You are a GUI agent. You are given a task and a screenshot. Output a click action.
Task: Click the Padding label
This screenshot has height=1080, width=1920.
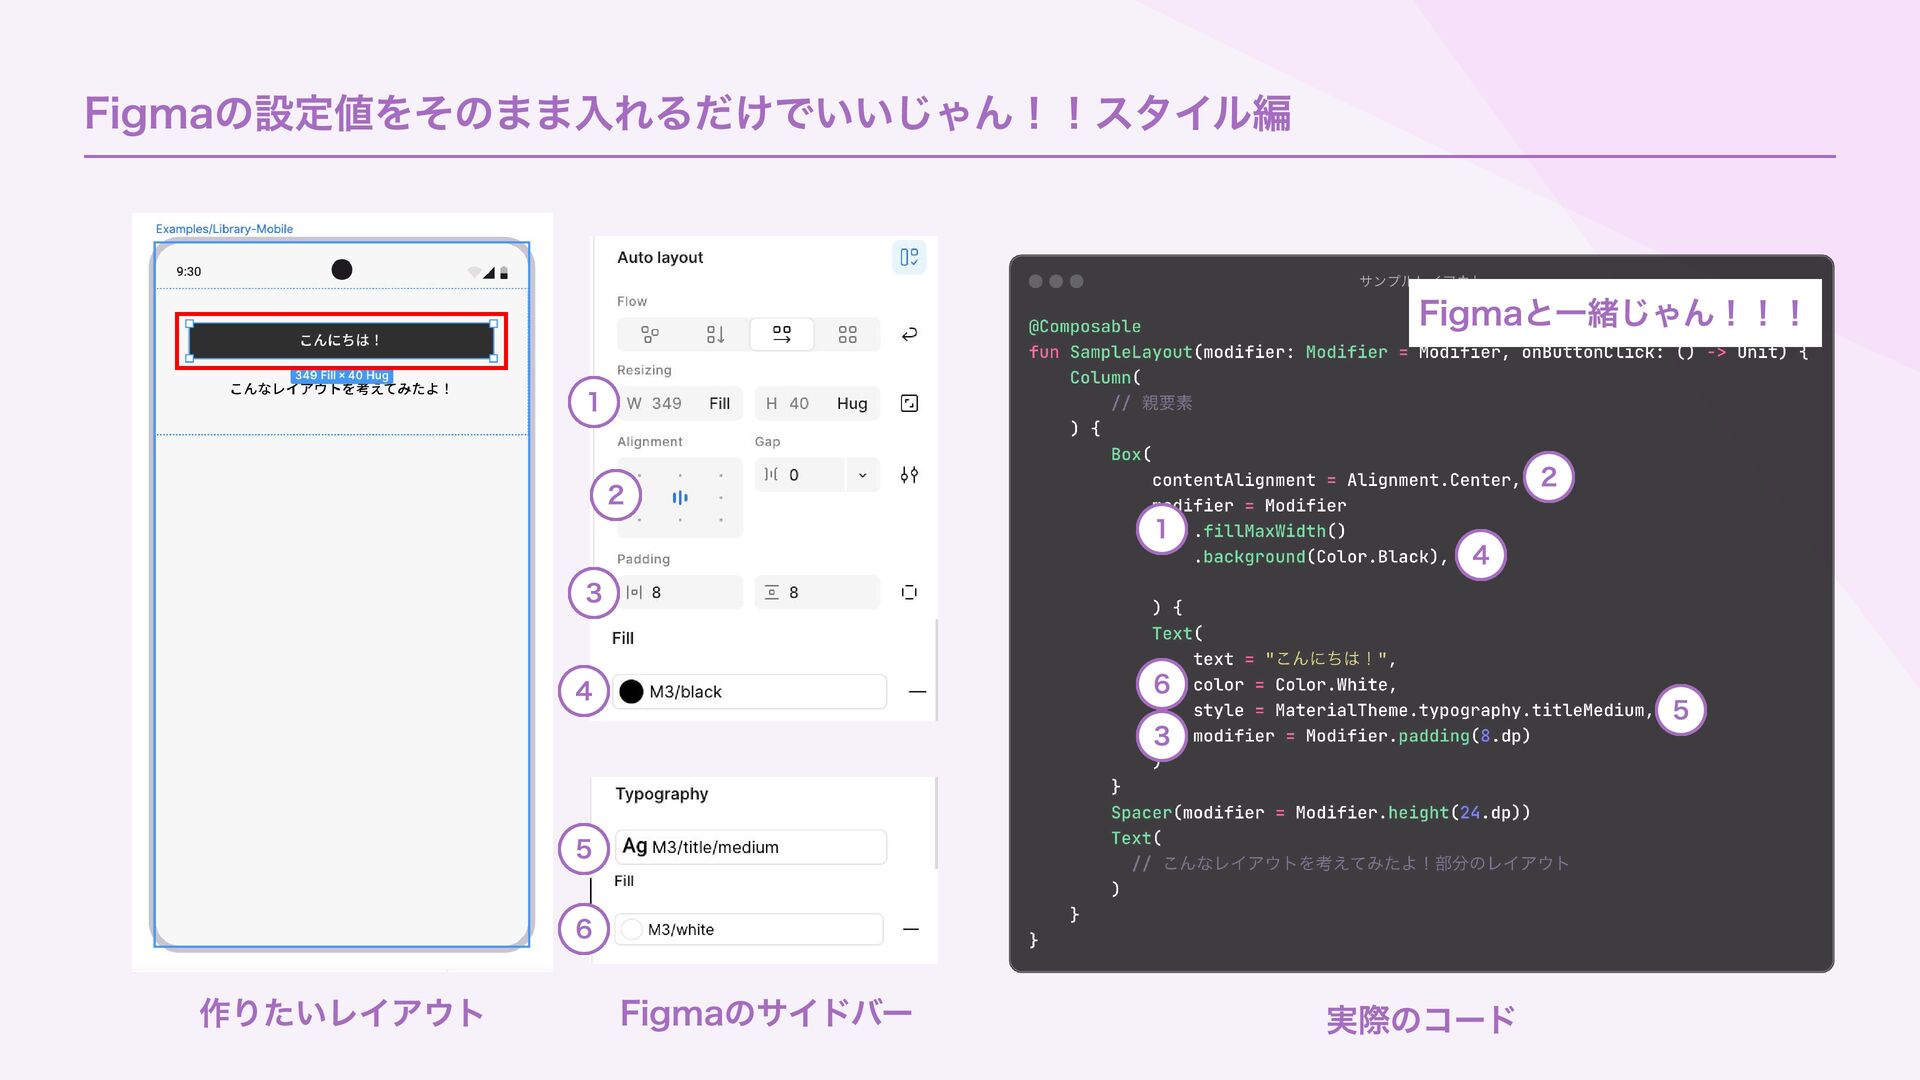643,559
